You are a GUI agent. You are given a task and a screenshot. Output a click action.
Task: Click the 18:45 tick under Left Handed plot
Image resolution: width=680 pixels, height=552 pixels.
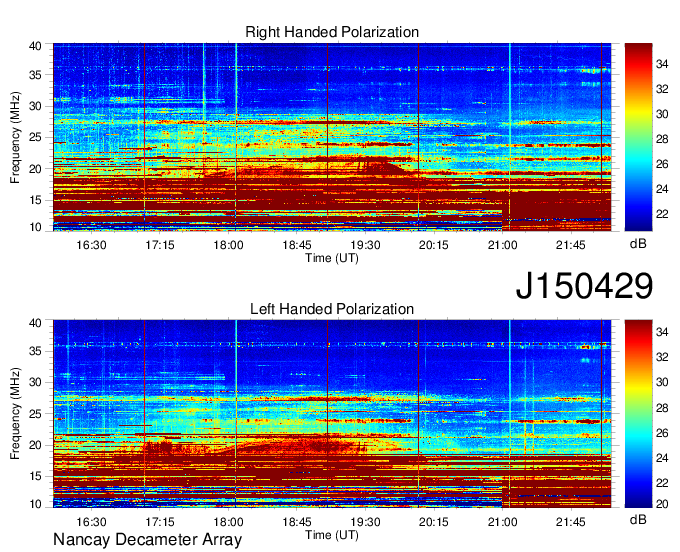point(297,522)
